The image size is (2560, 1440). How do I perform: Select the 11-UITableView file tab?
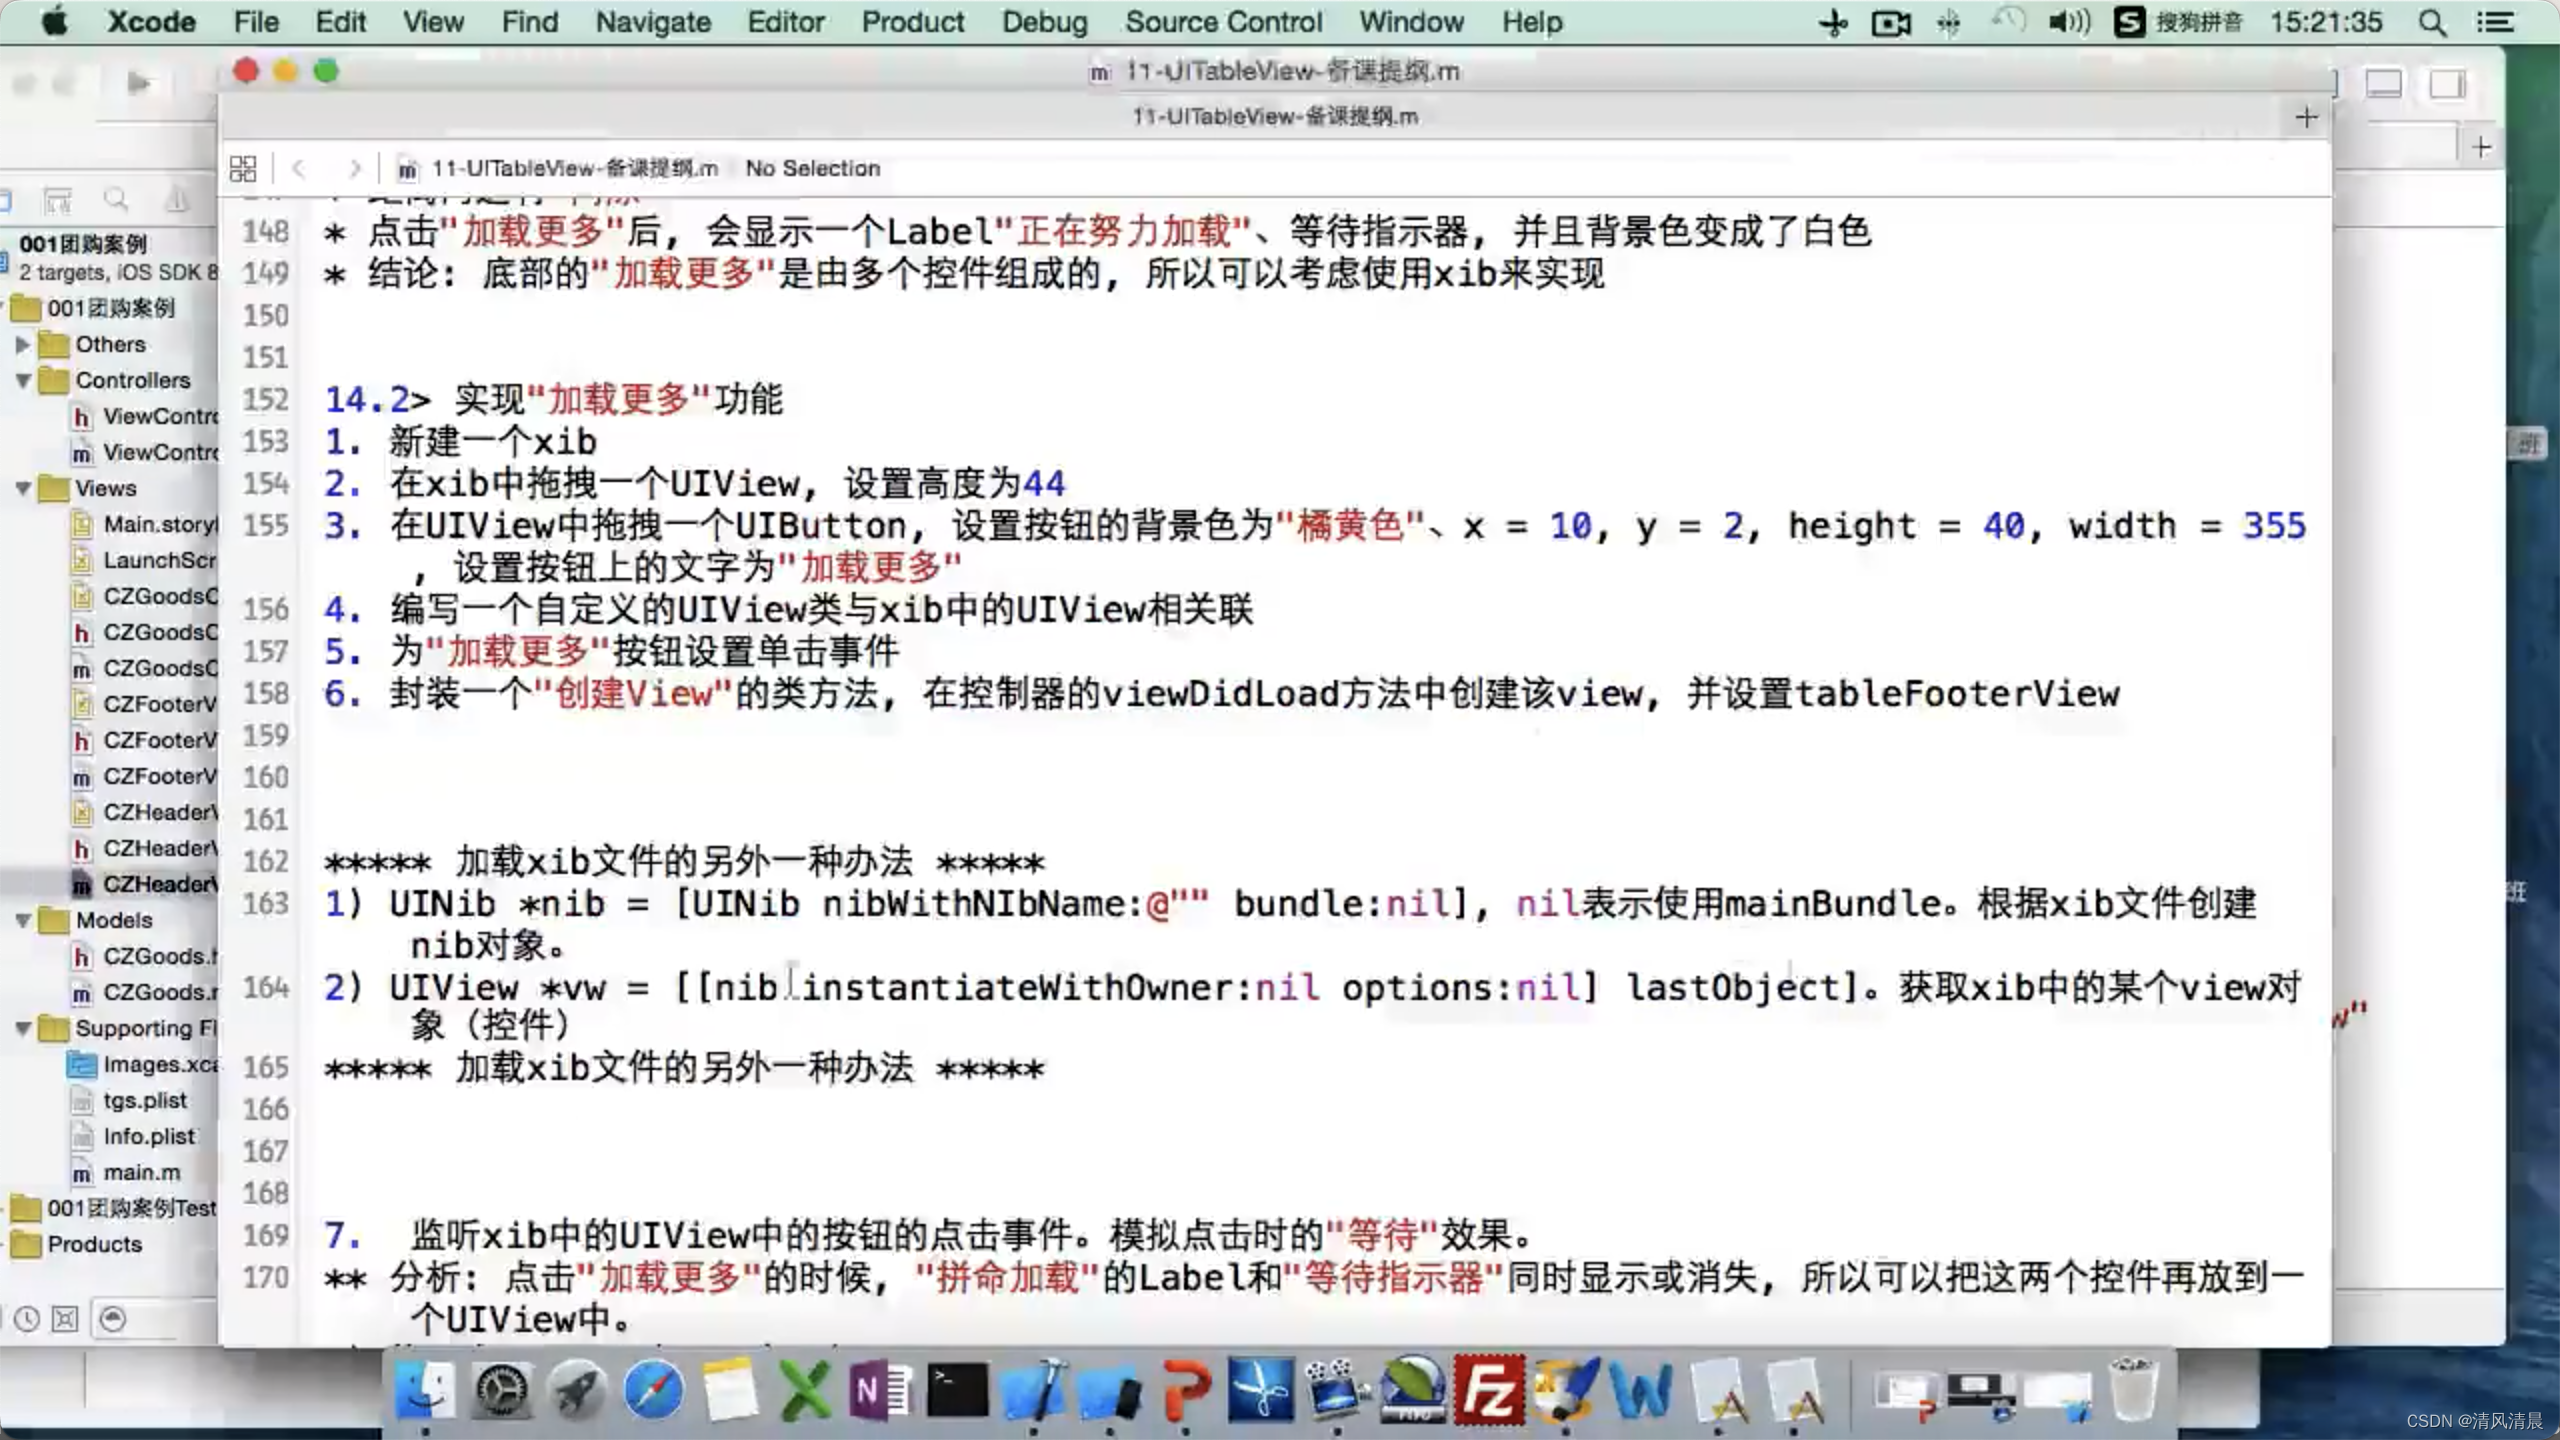(1275, 117)
